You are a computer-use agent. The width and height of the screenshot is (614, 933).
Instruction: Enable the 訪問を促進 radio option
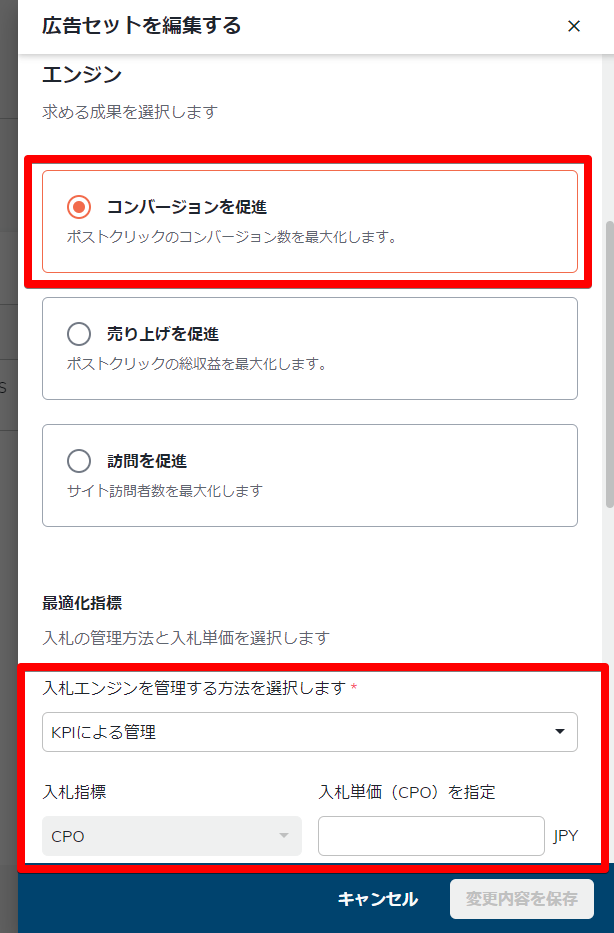(79, 461)
